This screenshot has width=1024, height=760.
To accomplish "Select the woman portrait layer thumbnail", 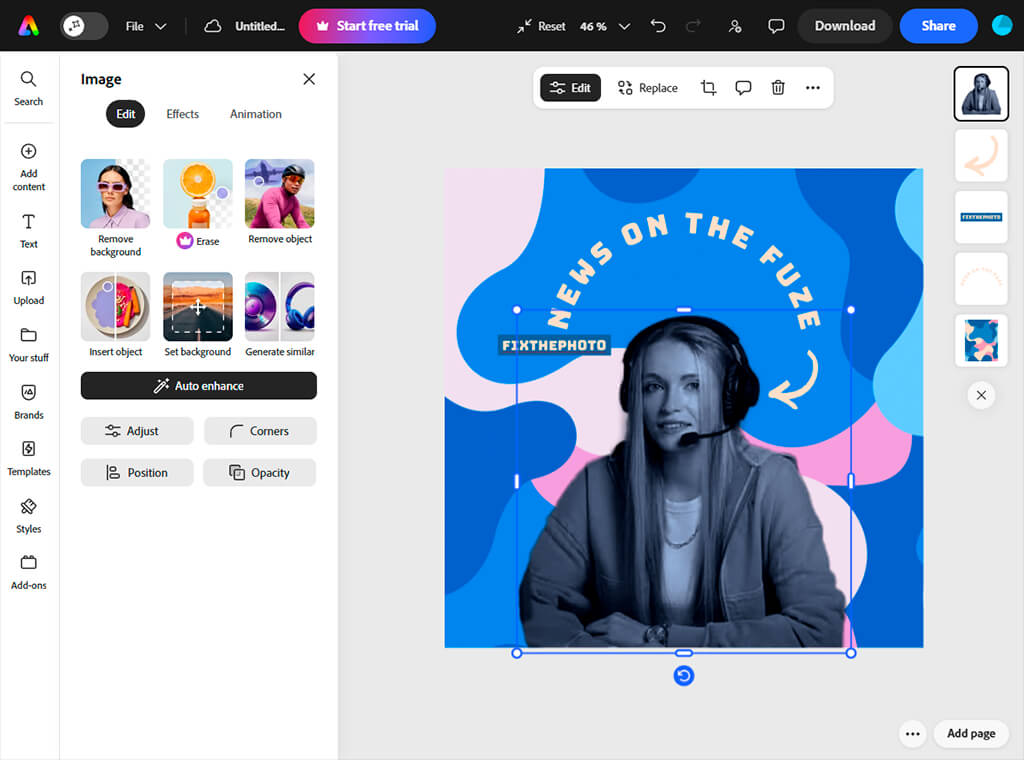I will (981, 94).
